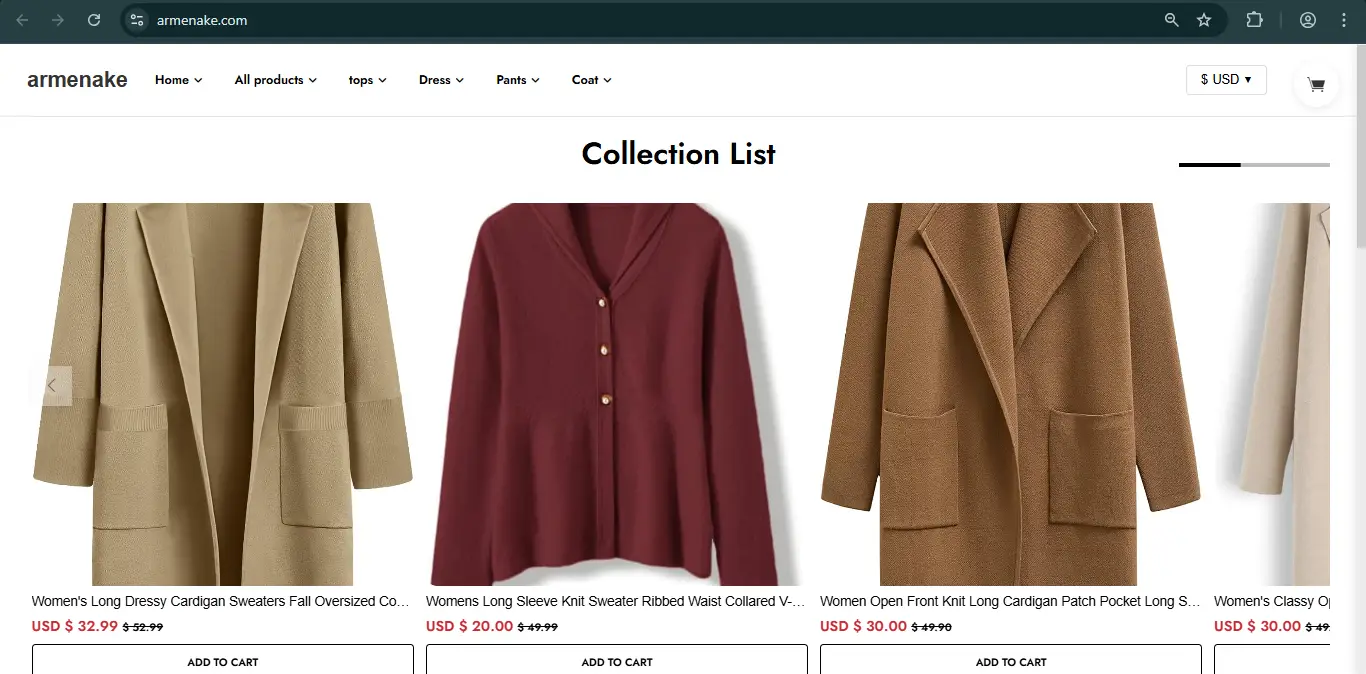The image size is (1366, 674).
Task: Open the Chrome profile avatar icon
Action: 1308,20
